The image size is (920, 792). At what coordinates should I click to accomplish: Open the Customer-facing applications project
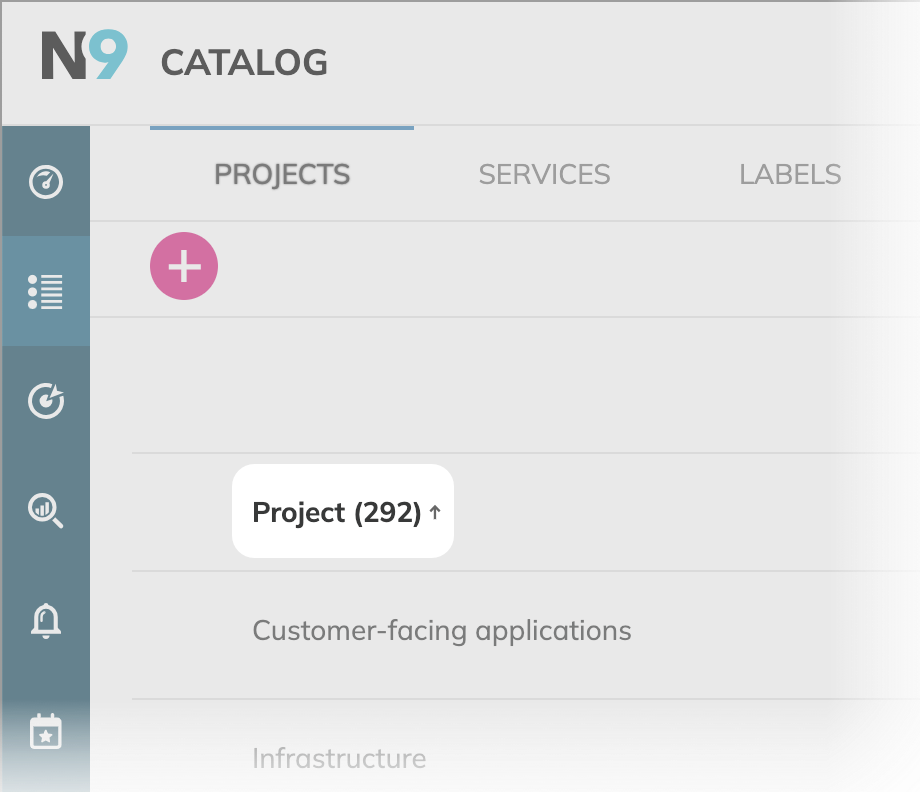point(441,631)
